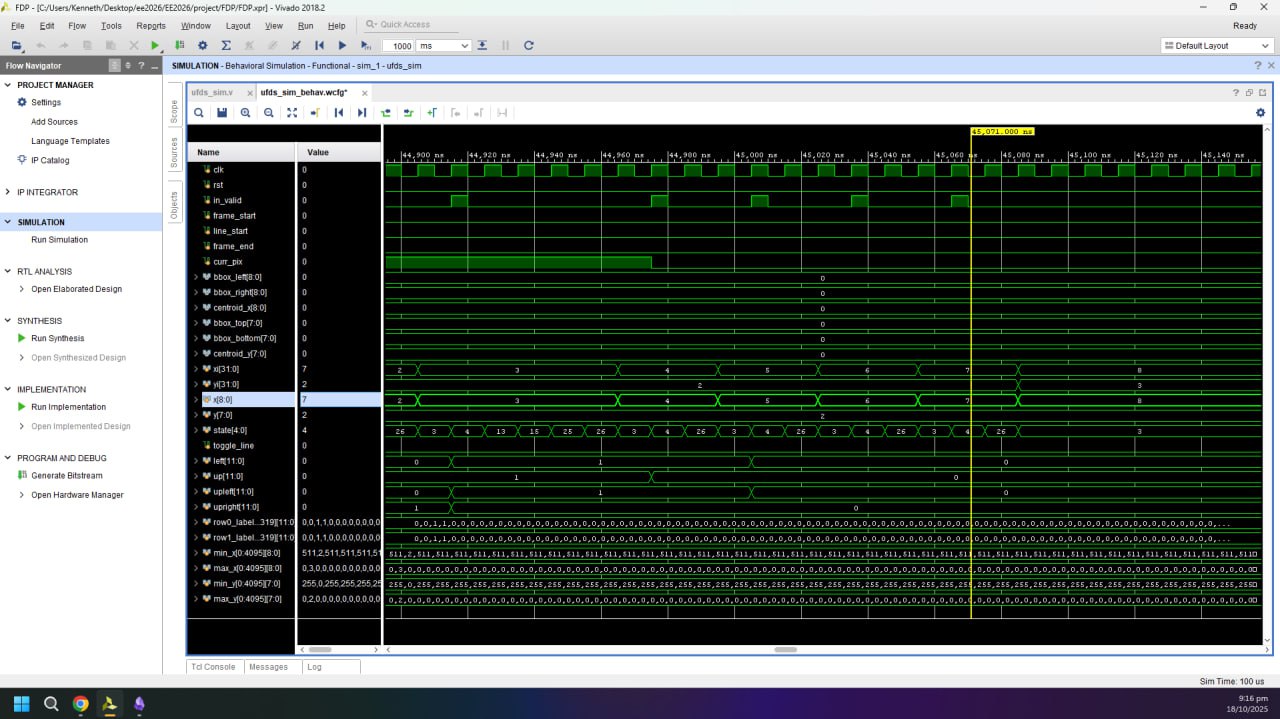Click the Zoom In waveform icon
Viewport: 1280px width, 719px height.
tap(245, 113)
